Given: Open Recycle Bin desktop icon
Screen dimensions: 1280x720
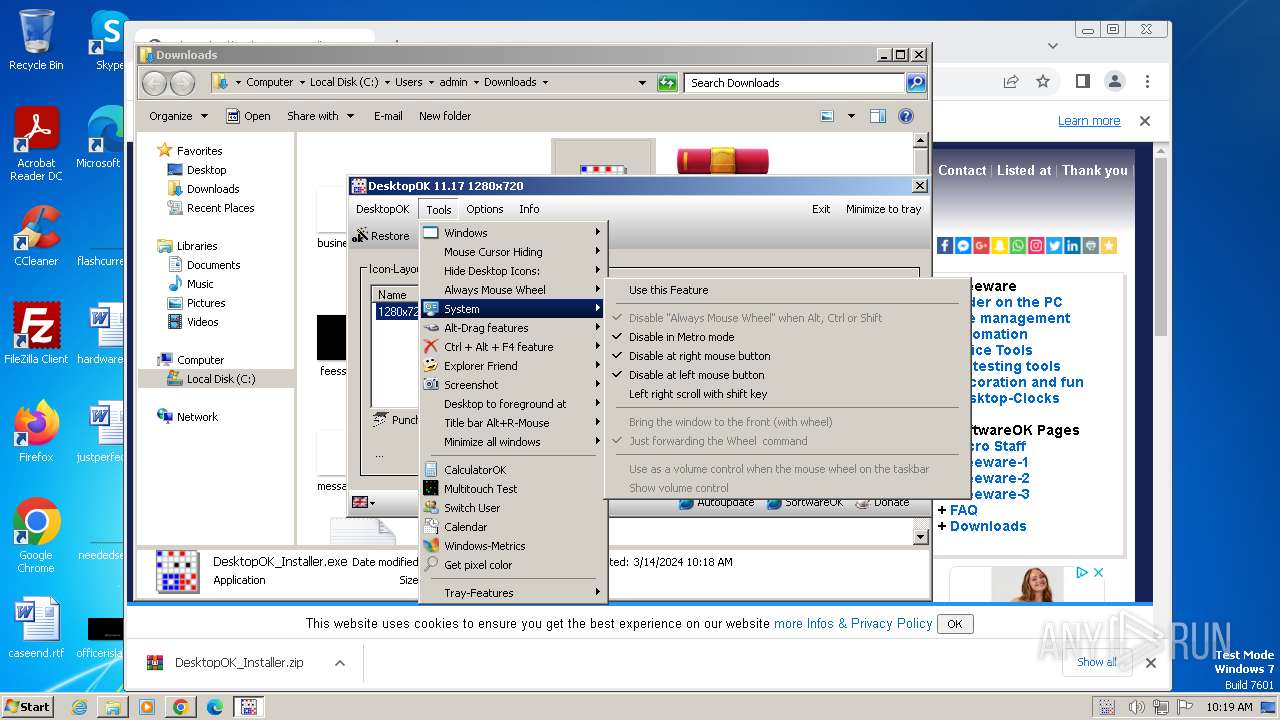Looking at the screenshot, I should tap(36, 40).
